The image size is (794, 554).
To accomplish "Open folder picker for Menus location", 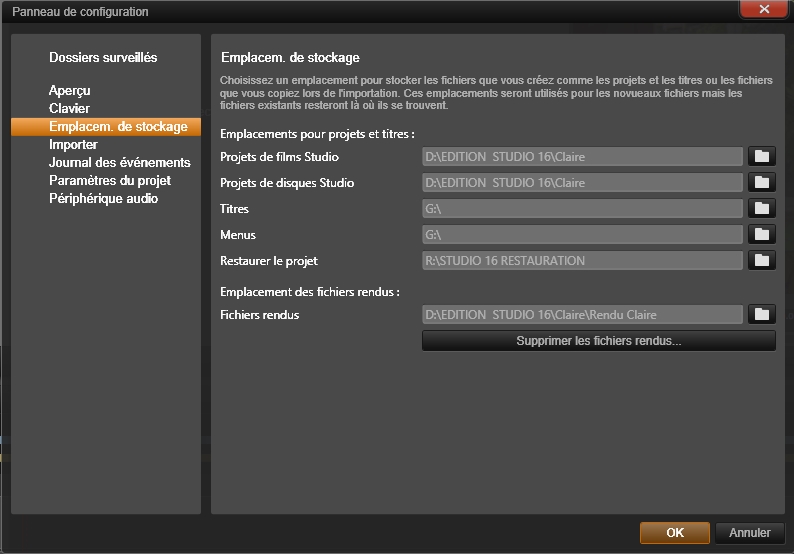I will (x=762, y=234).
